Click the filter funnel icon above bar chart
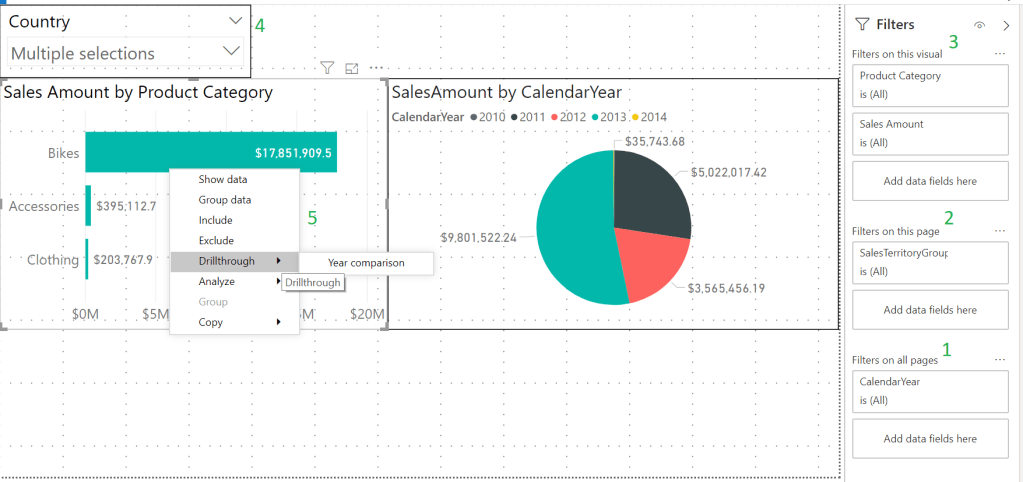The image size is (1023, 482). tap(327, 68)
